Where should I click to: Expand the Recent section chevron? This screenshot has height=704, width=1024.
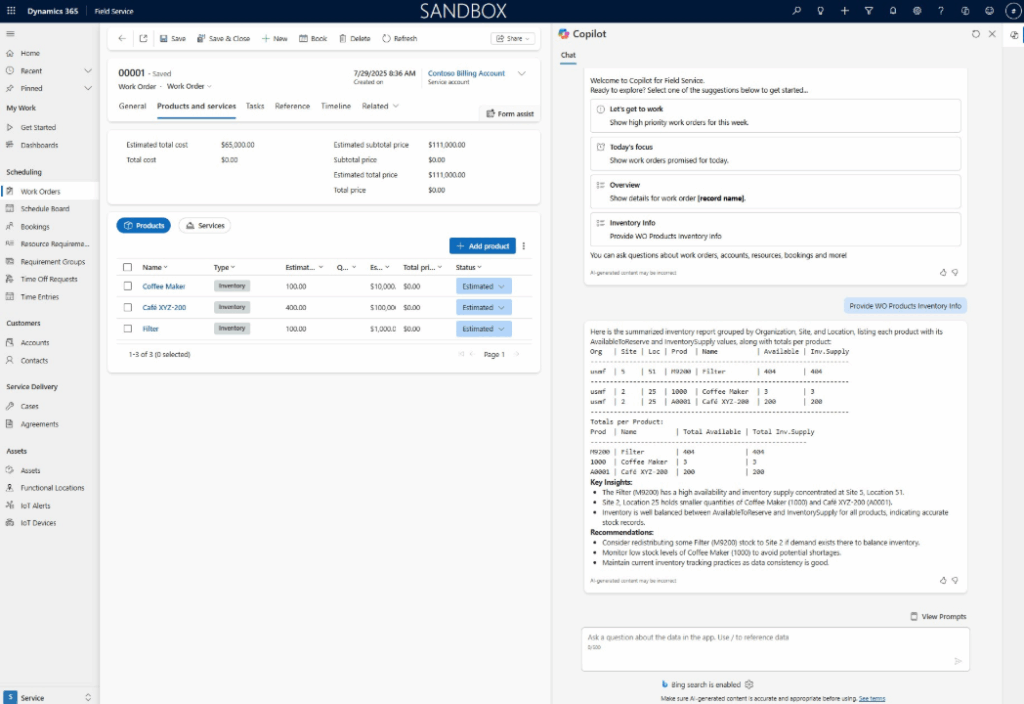pyautogui.click(x=88, y=71)
